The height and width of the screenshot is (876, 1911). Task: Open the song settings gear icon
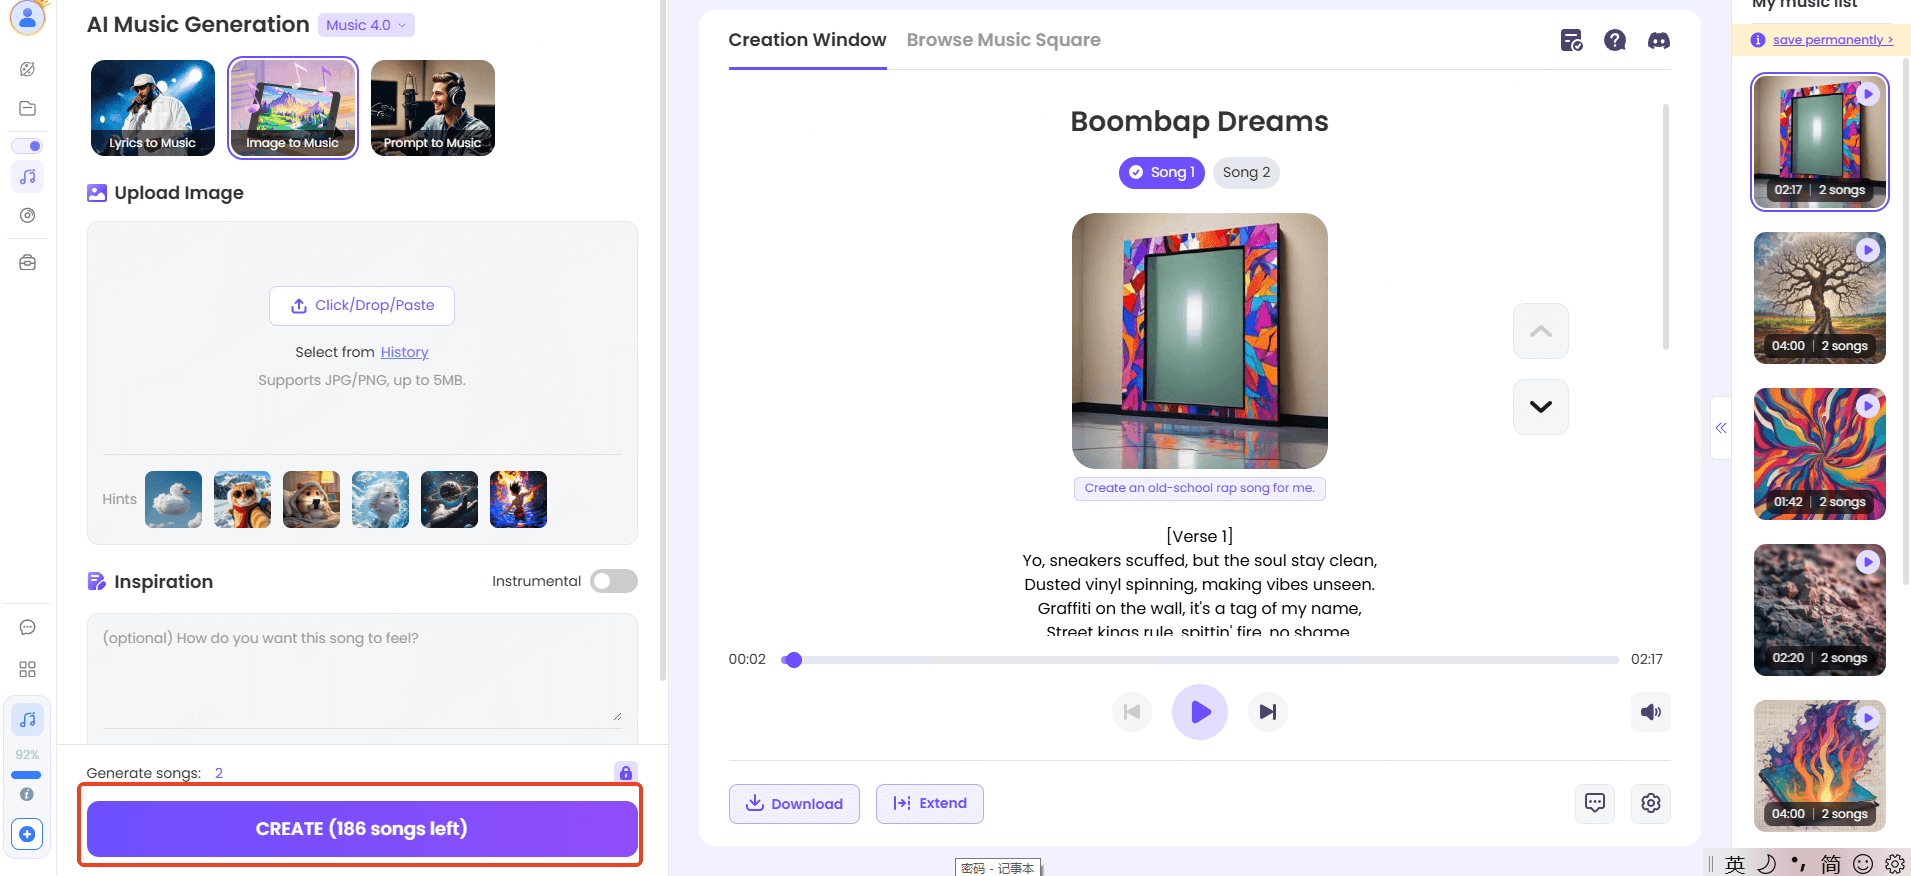1650,803
